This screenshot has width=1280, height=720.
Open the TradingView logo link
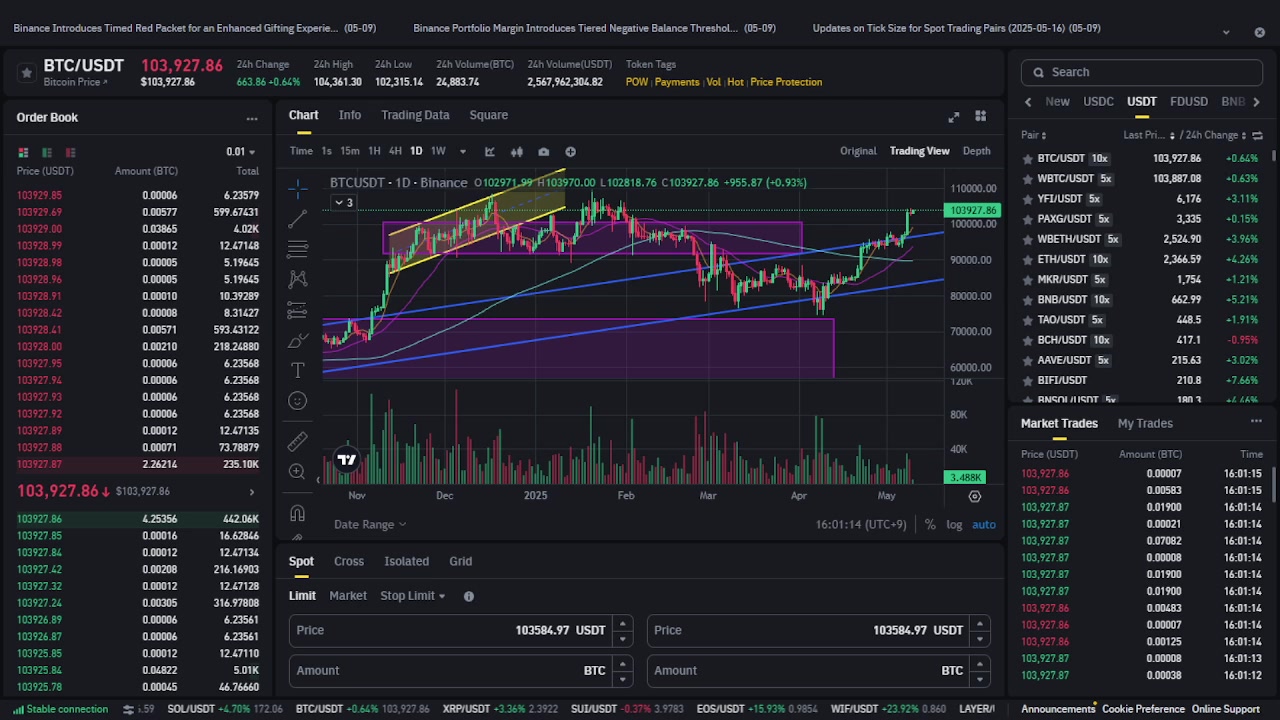point(346,460)
